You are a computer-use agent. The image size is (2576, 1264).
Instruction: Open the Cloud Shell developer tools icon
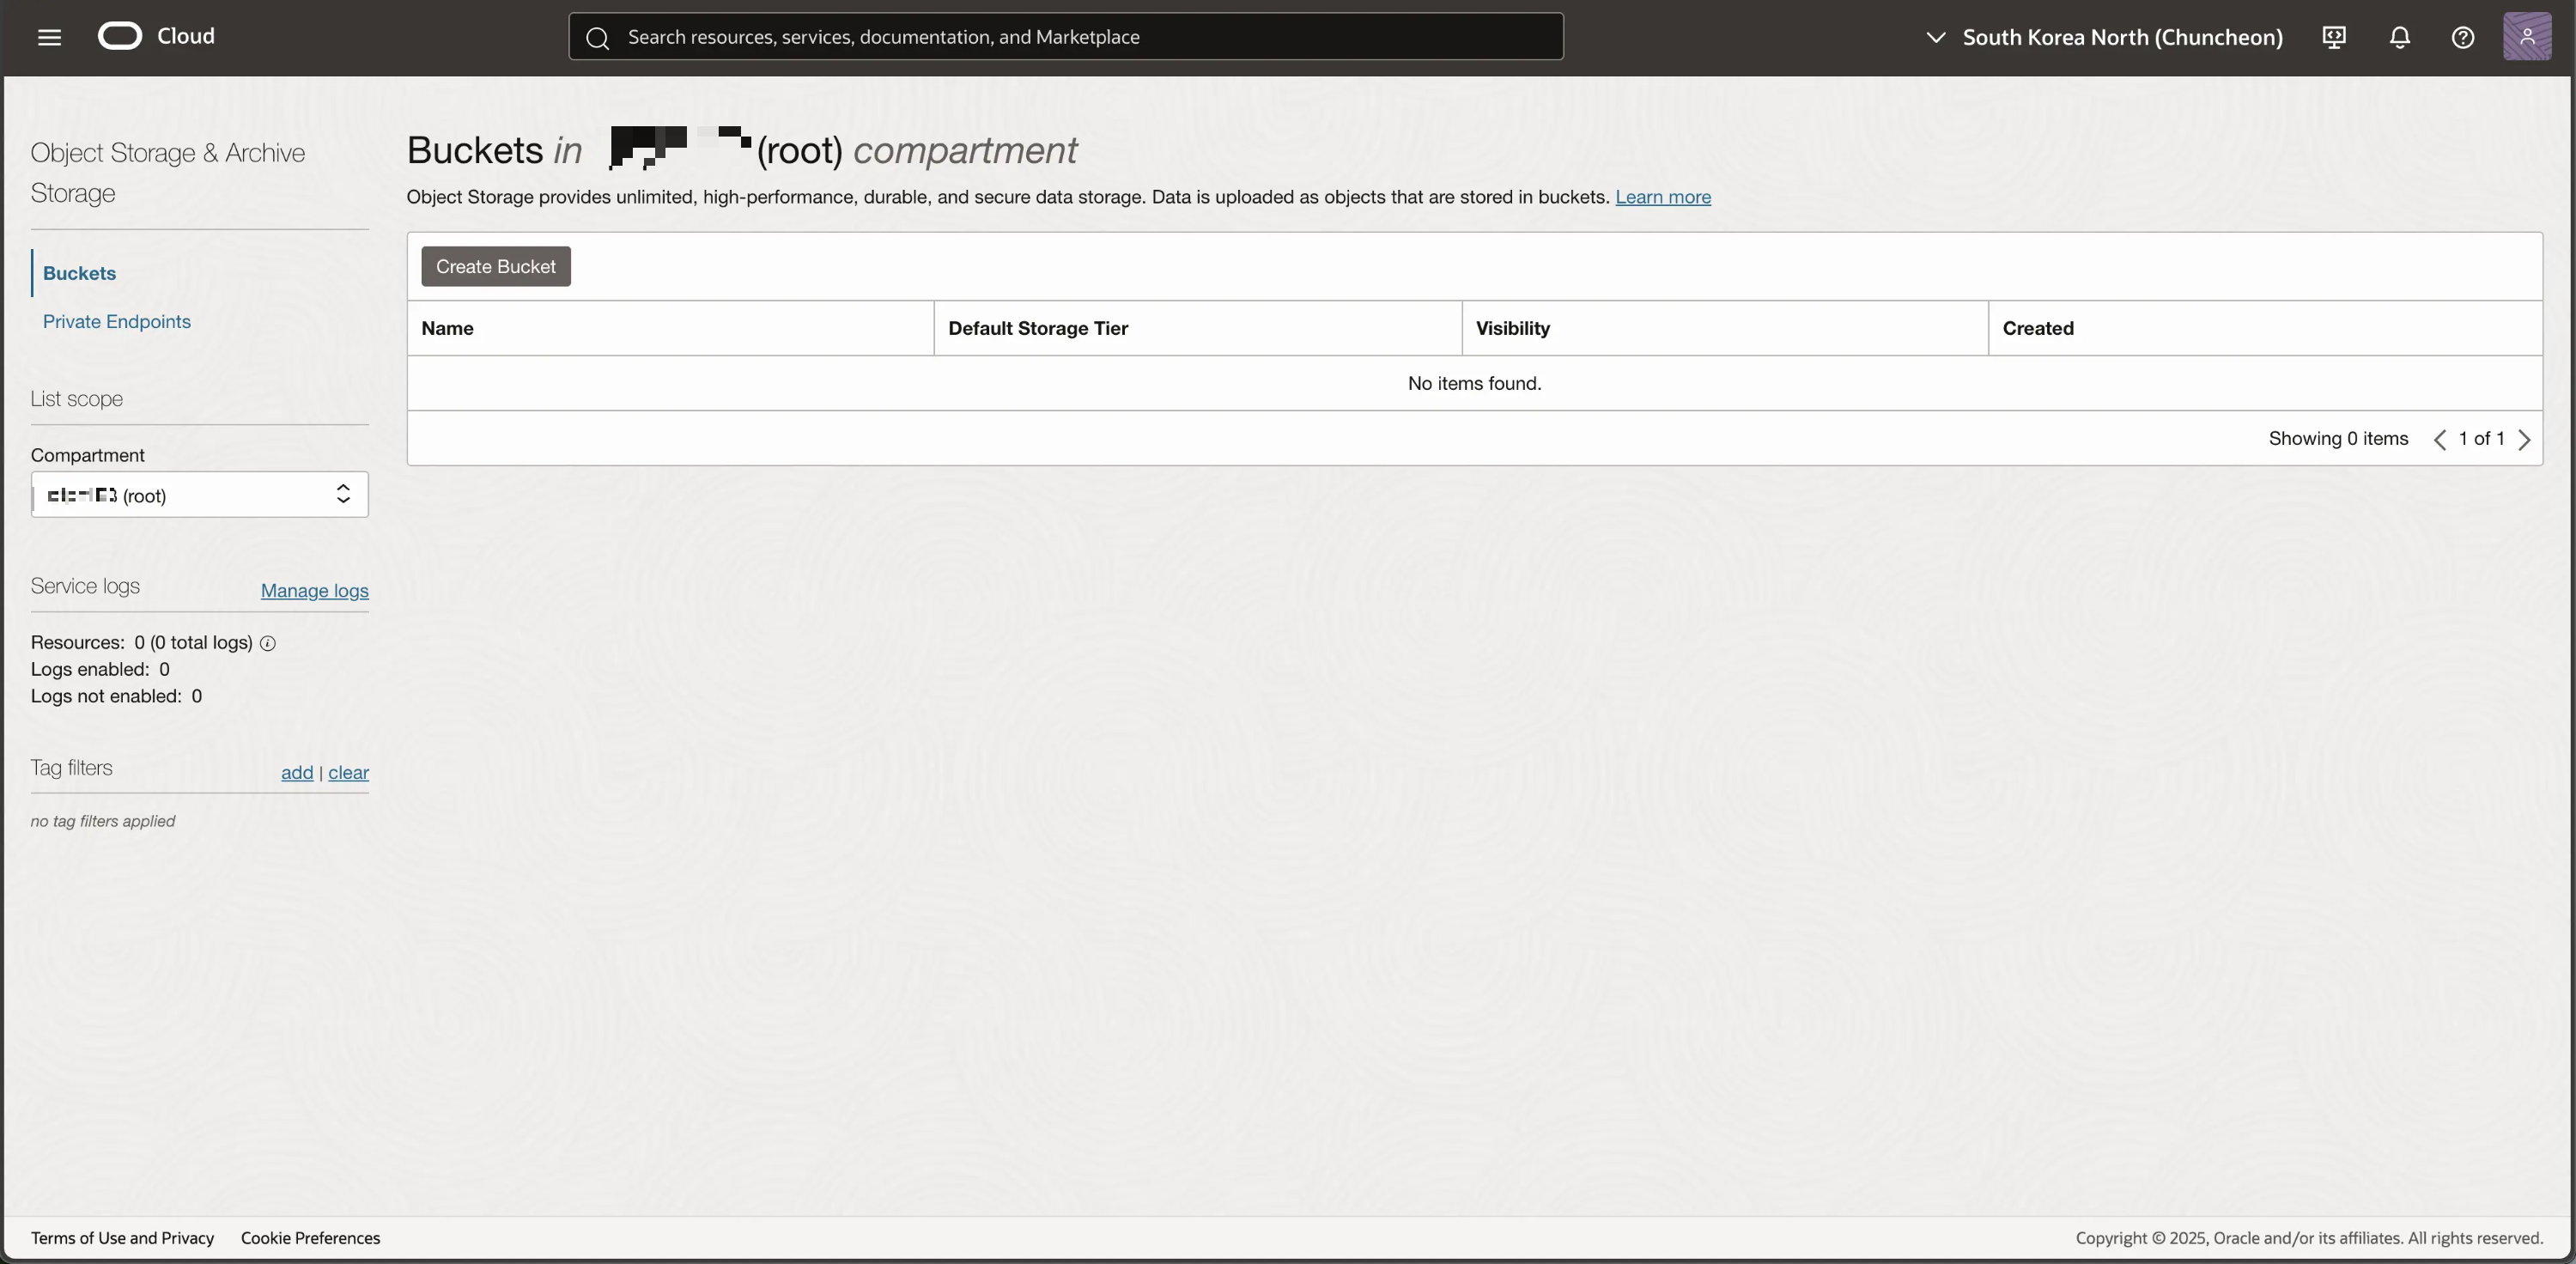2334,37
